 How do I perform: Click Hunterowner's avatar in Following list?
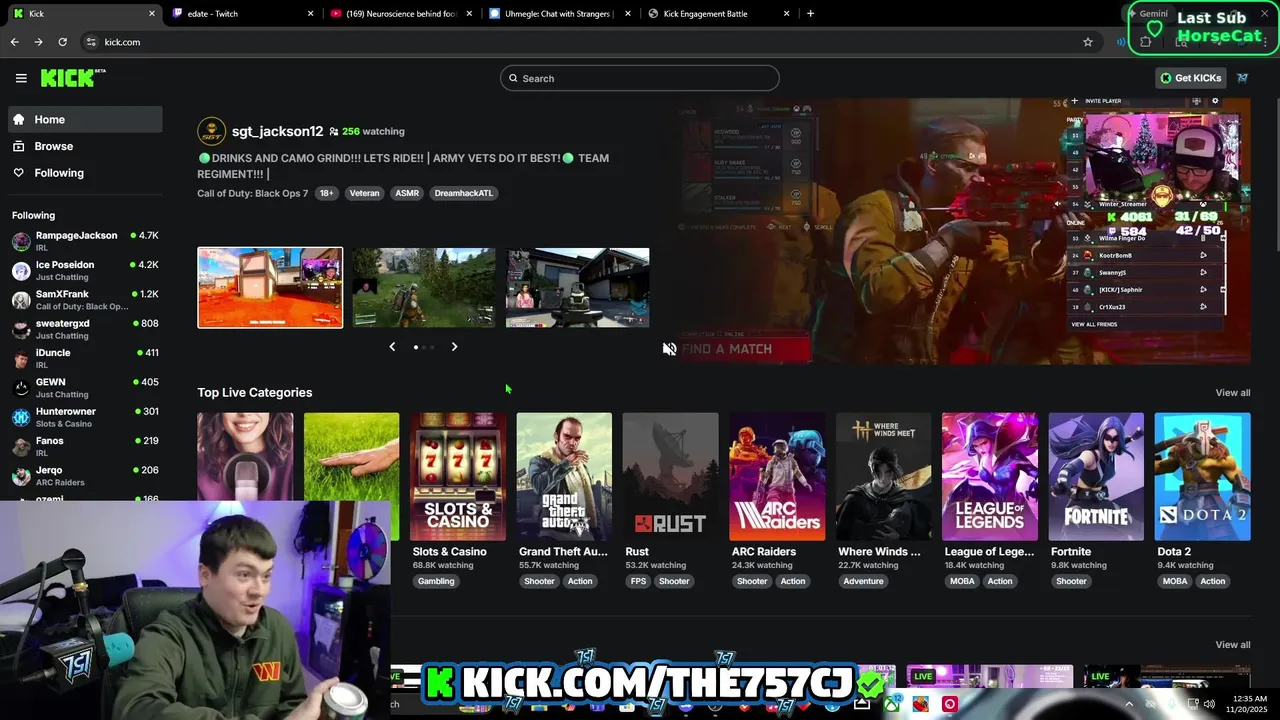(x=21, y=417)
